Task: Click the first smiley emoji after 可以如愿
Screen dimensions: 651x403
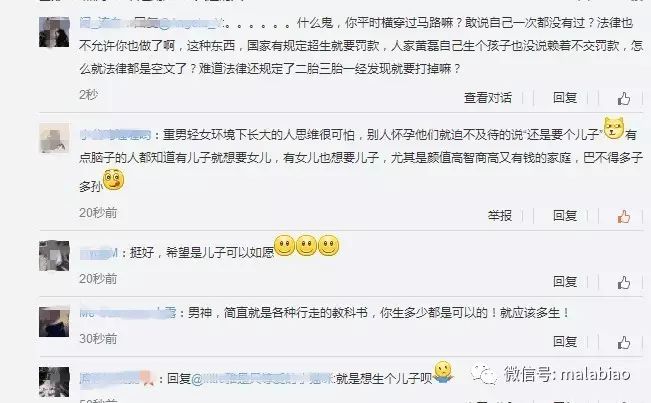Action: (285, 245)
